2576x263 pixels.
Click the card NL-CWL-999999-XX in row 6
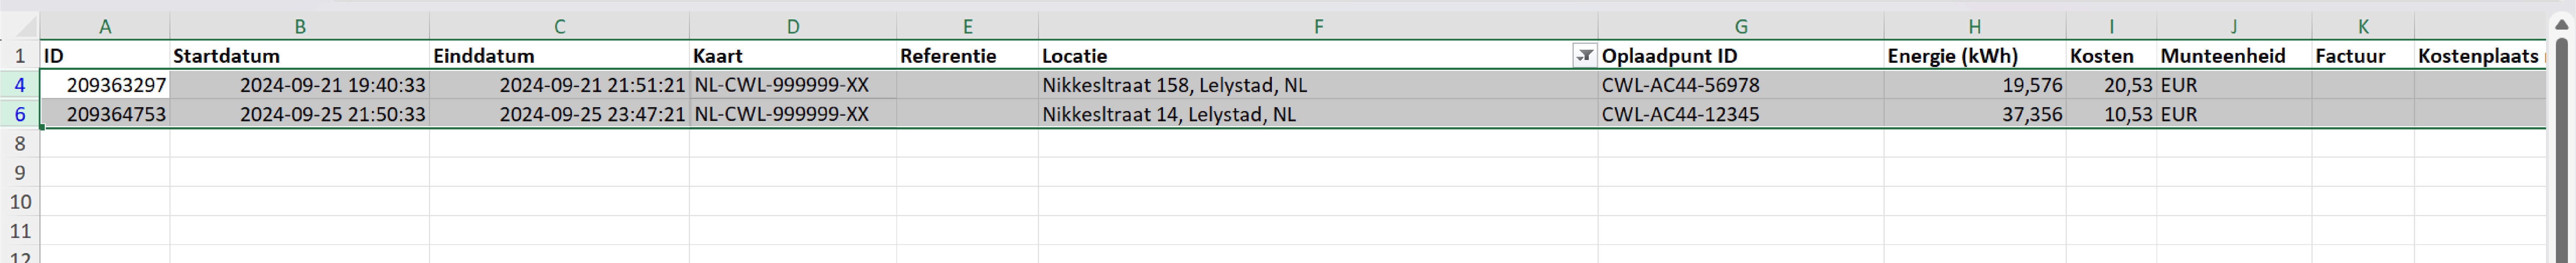(793, 114)
